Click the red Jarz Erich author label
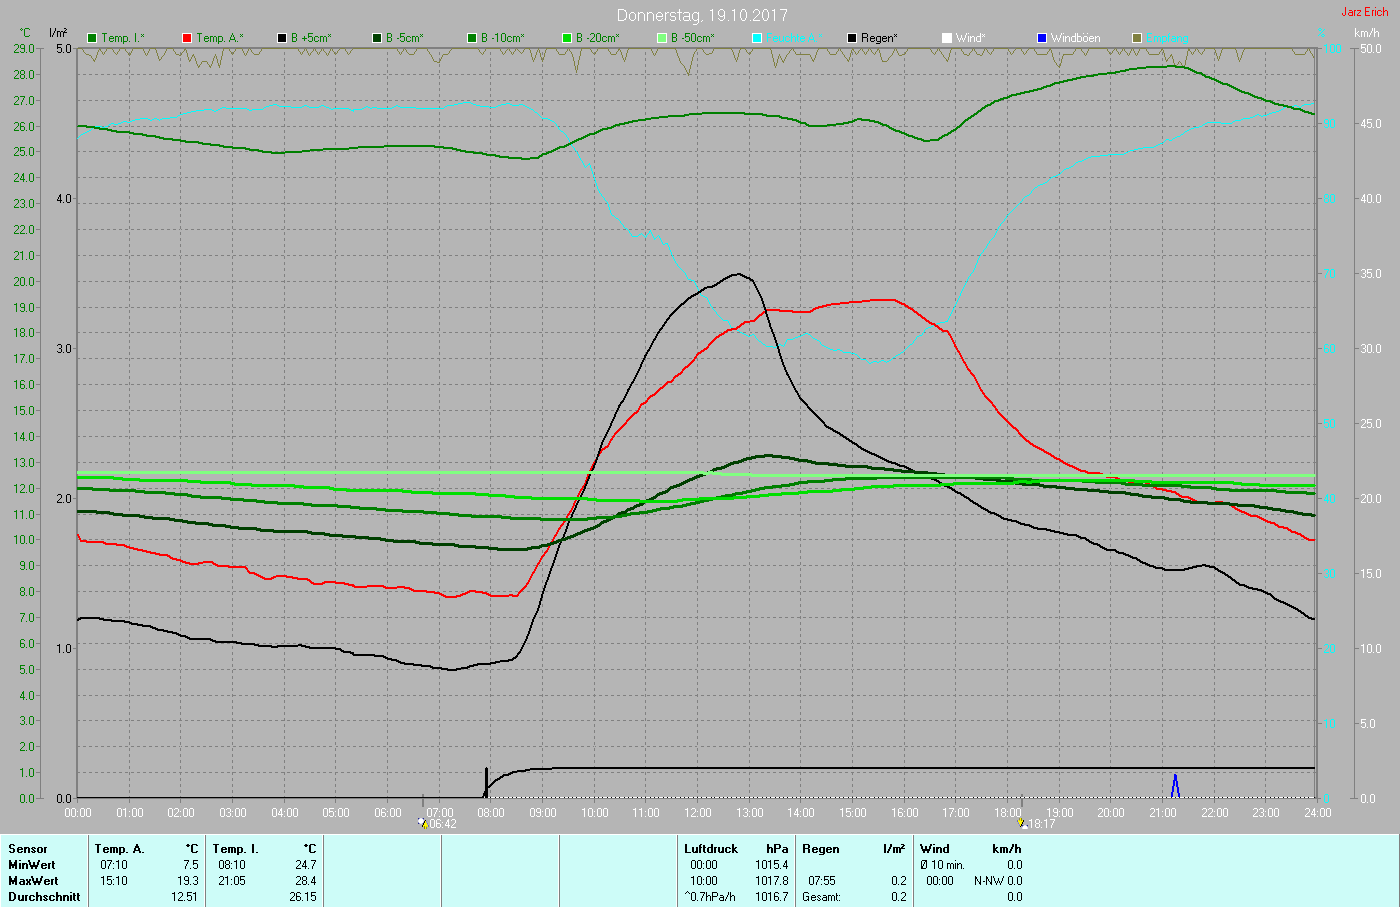This screenshot has height=907, width=1400. pos(1365,12)
